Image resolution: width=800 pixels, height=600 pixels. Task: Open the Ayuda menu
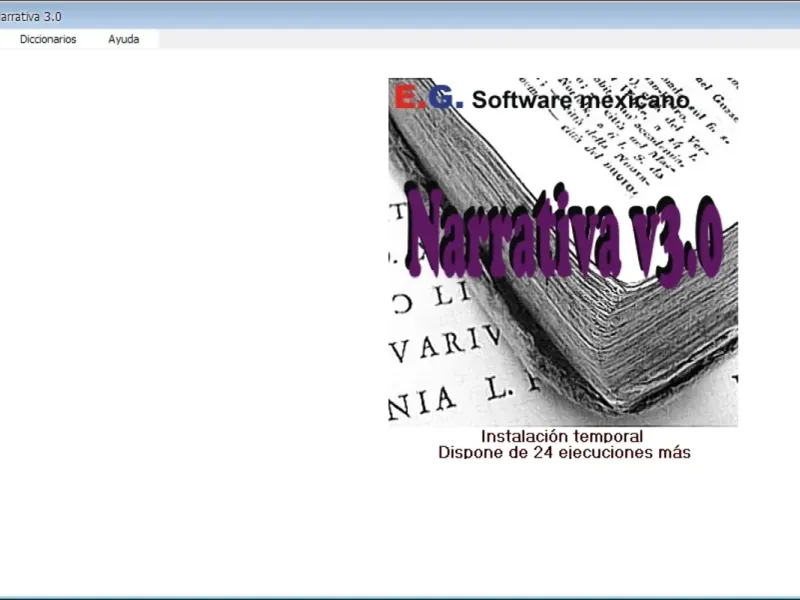click(123, 39)
